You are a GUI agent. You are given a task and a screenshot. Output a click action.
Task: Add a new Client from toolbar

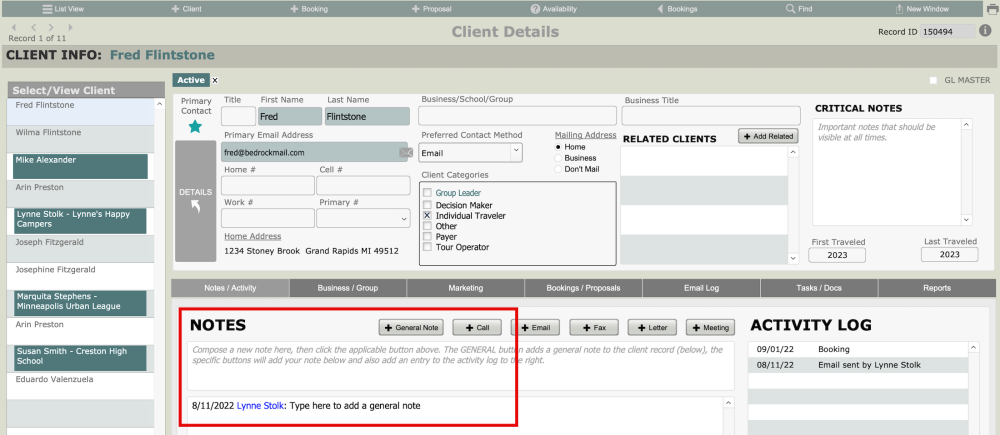(187, 9)
